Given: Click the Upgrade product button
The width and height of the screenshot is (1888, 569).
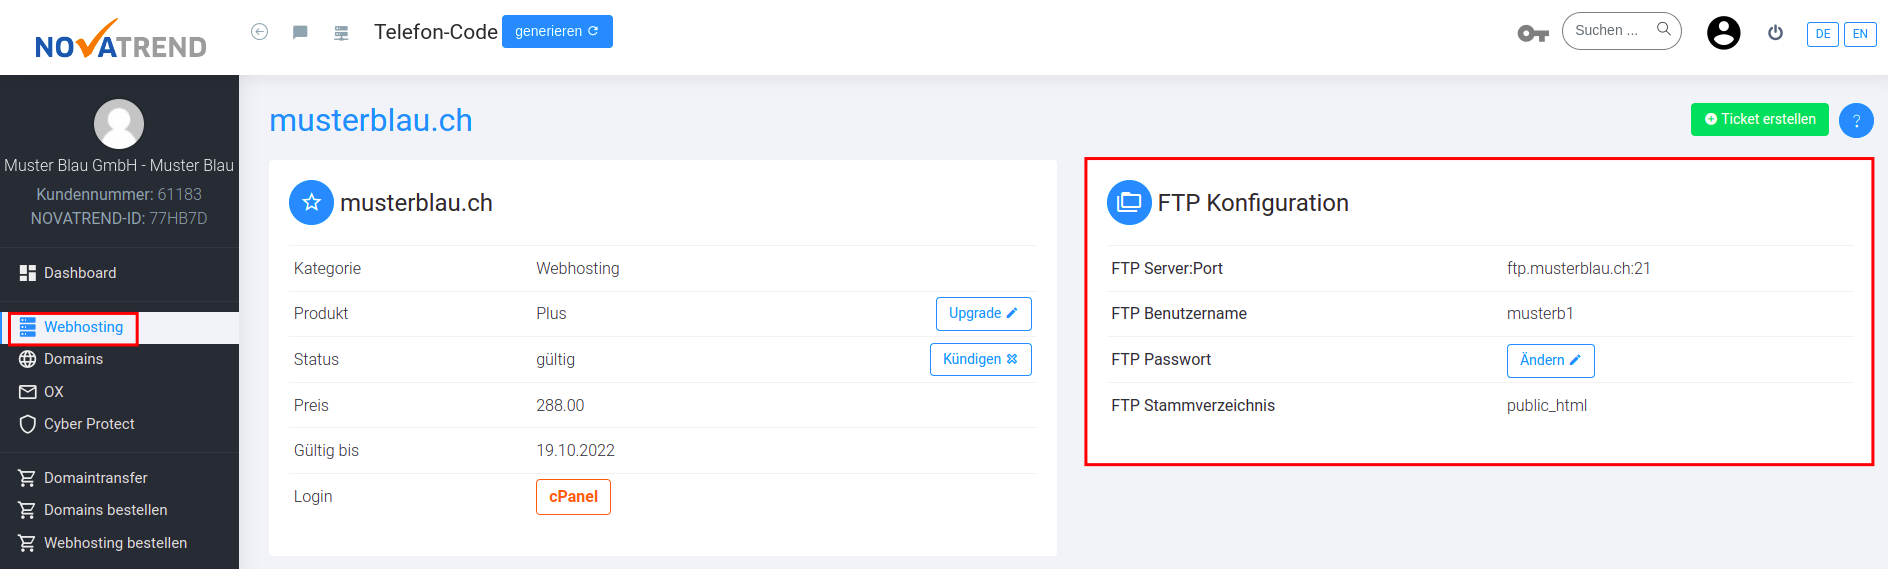Looking at the screenshot, I should tap(983, 313).
